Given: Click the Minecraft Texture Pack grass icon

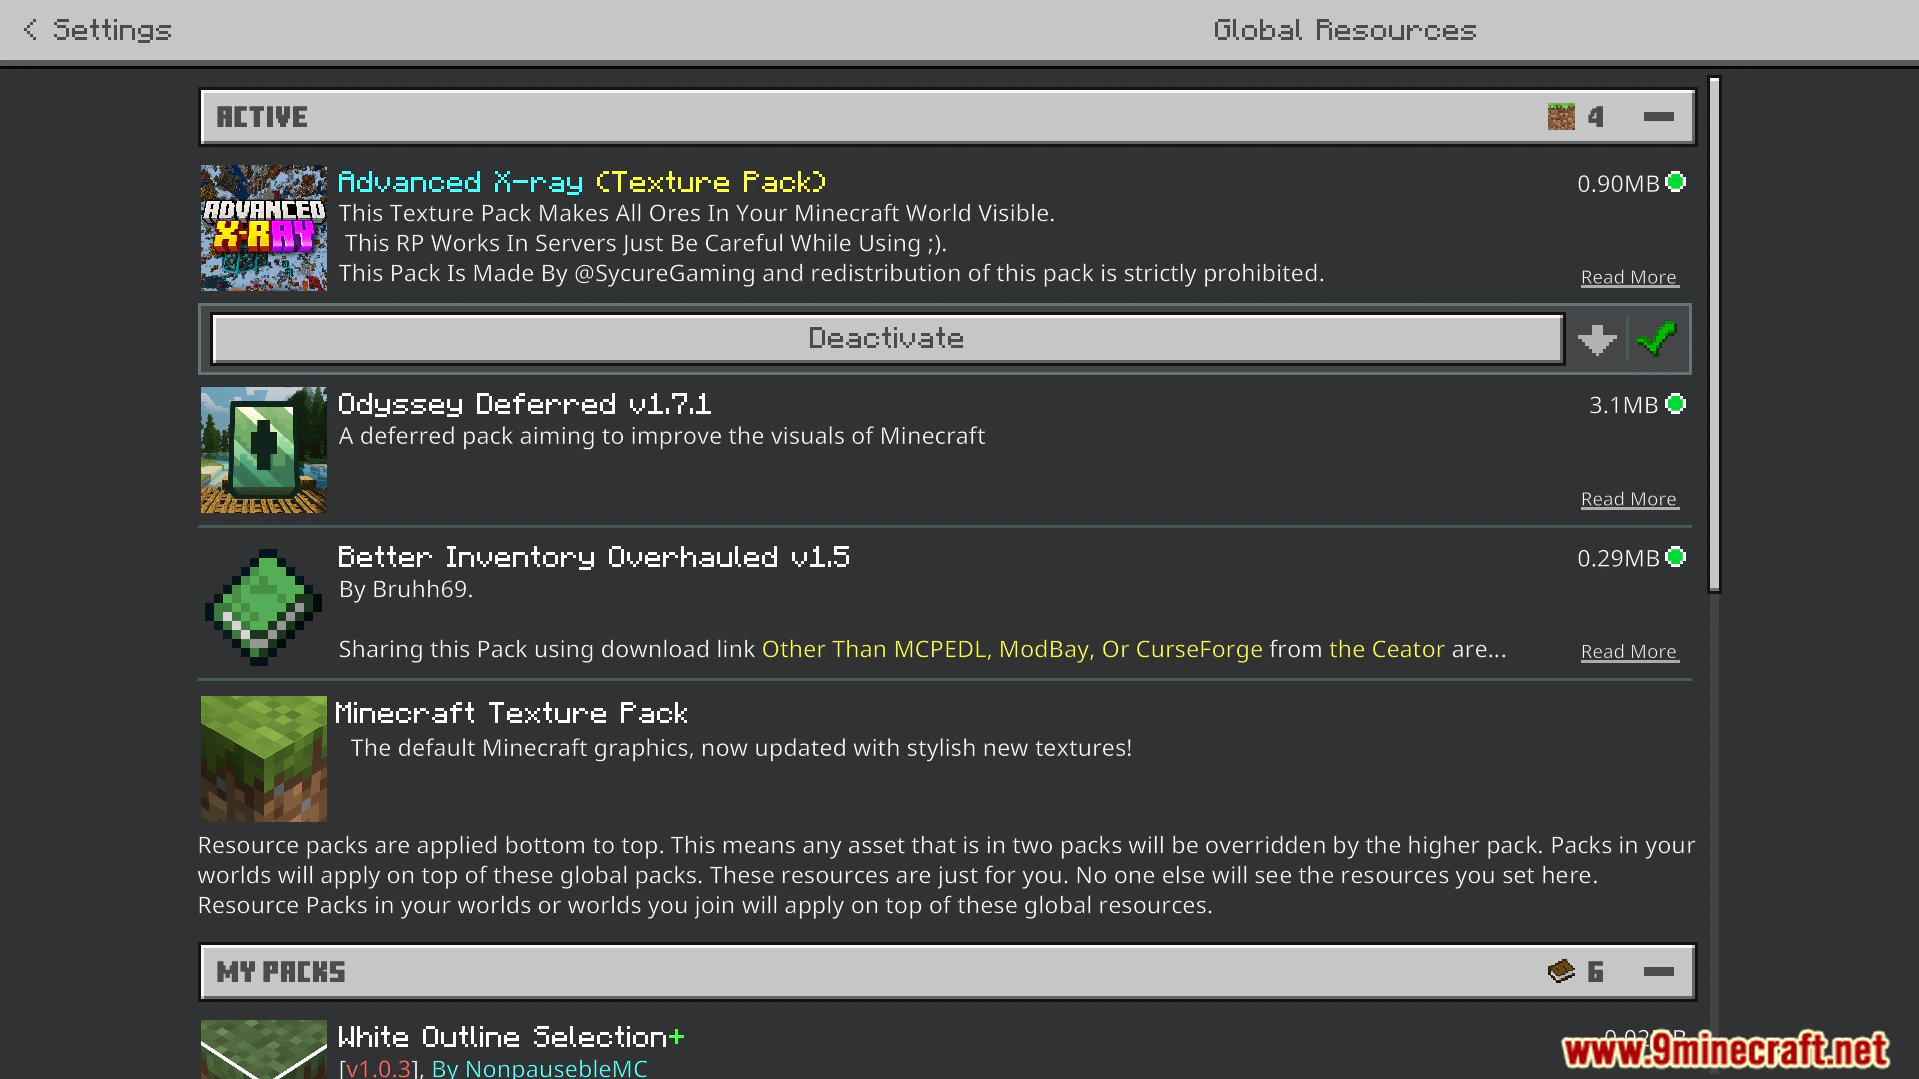Looking at the screenshot, I should [264, 758].
